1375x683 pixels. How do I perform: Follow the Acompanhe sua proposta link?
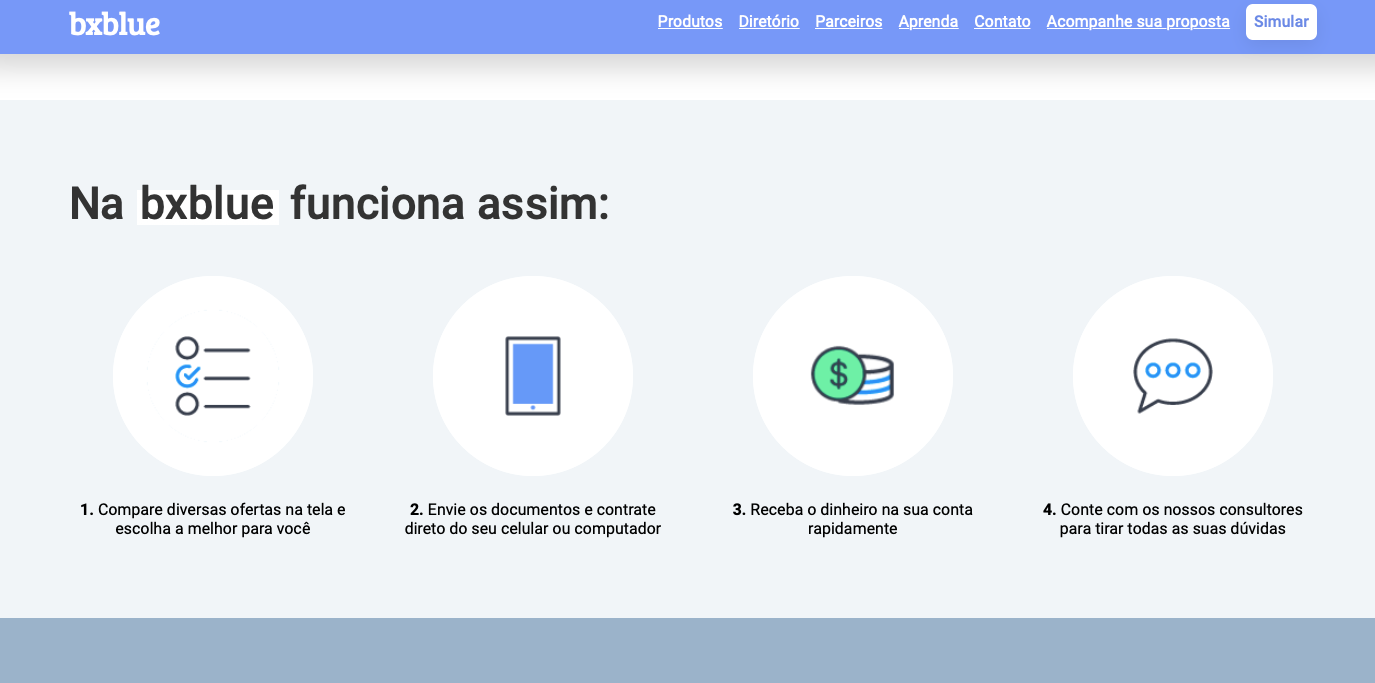pyautogui.click(x=1138, y=22)
